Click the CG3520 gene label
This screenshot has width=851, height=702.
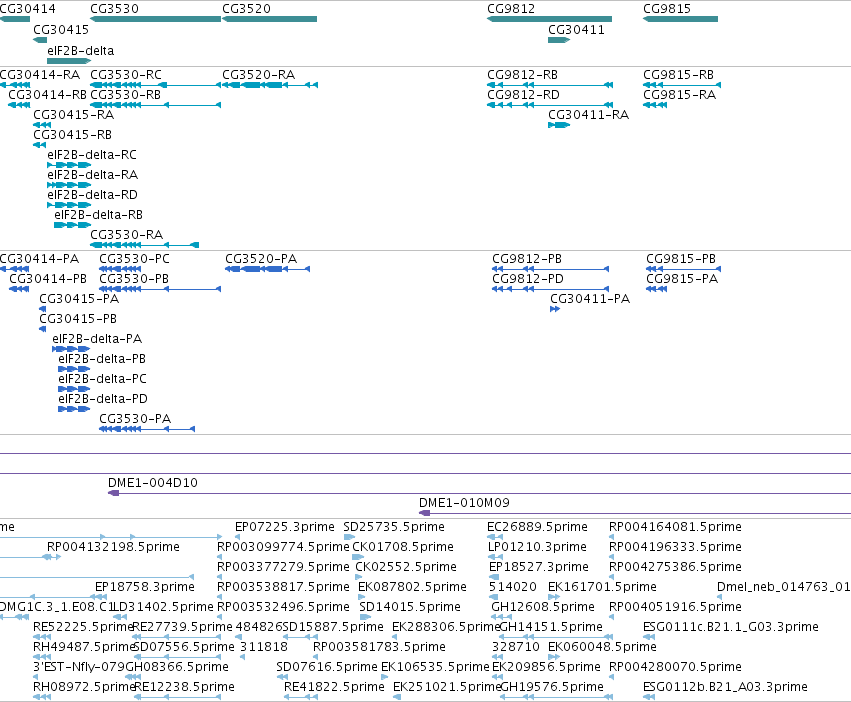[246, 9]
